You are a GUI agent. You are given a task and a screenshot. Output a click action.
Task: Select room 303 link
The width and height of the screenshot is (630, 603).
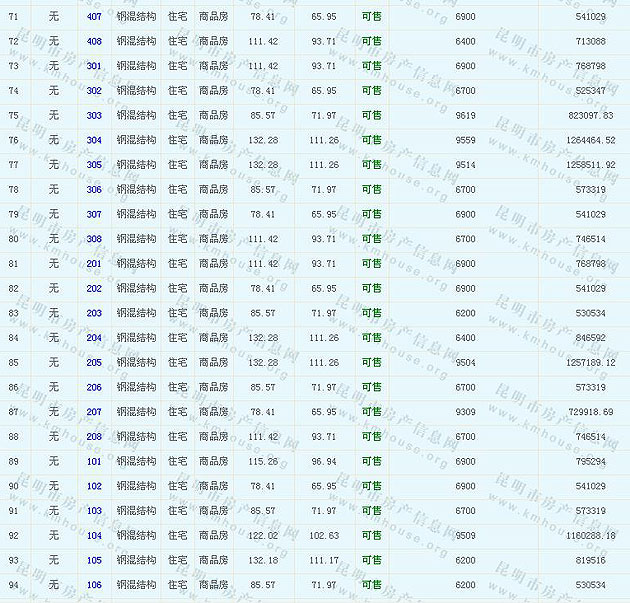94,116
